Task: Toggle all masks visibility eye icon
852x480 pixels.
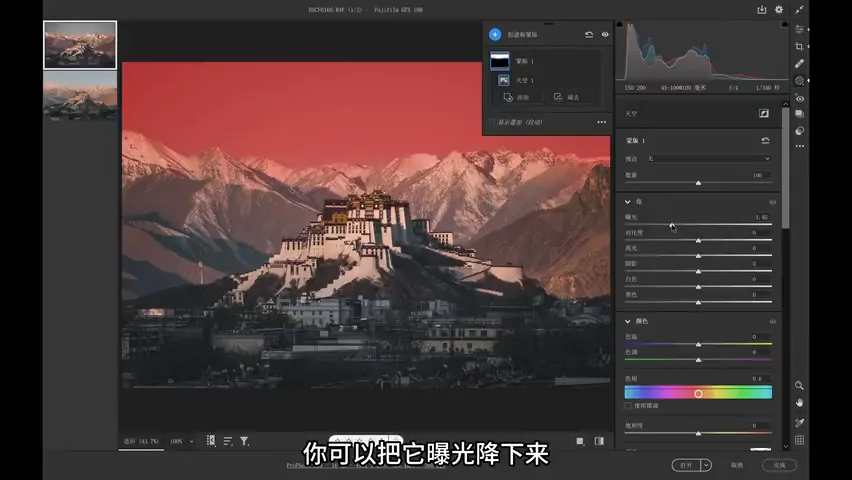Action: coord(605,34)
